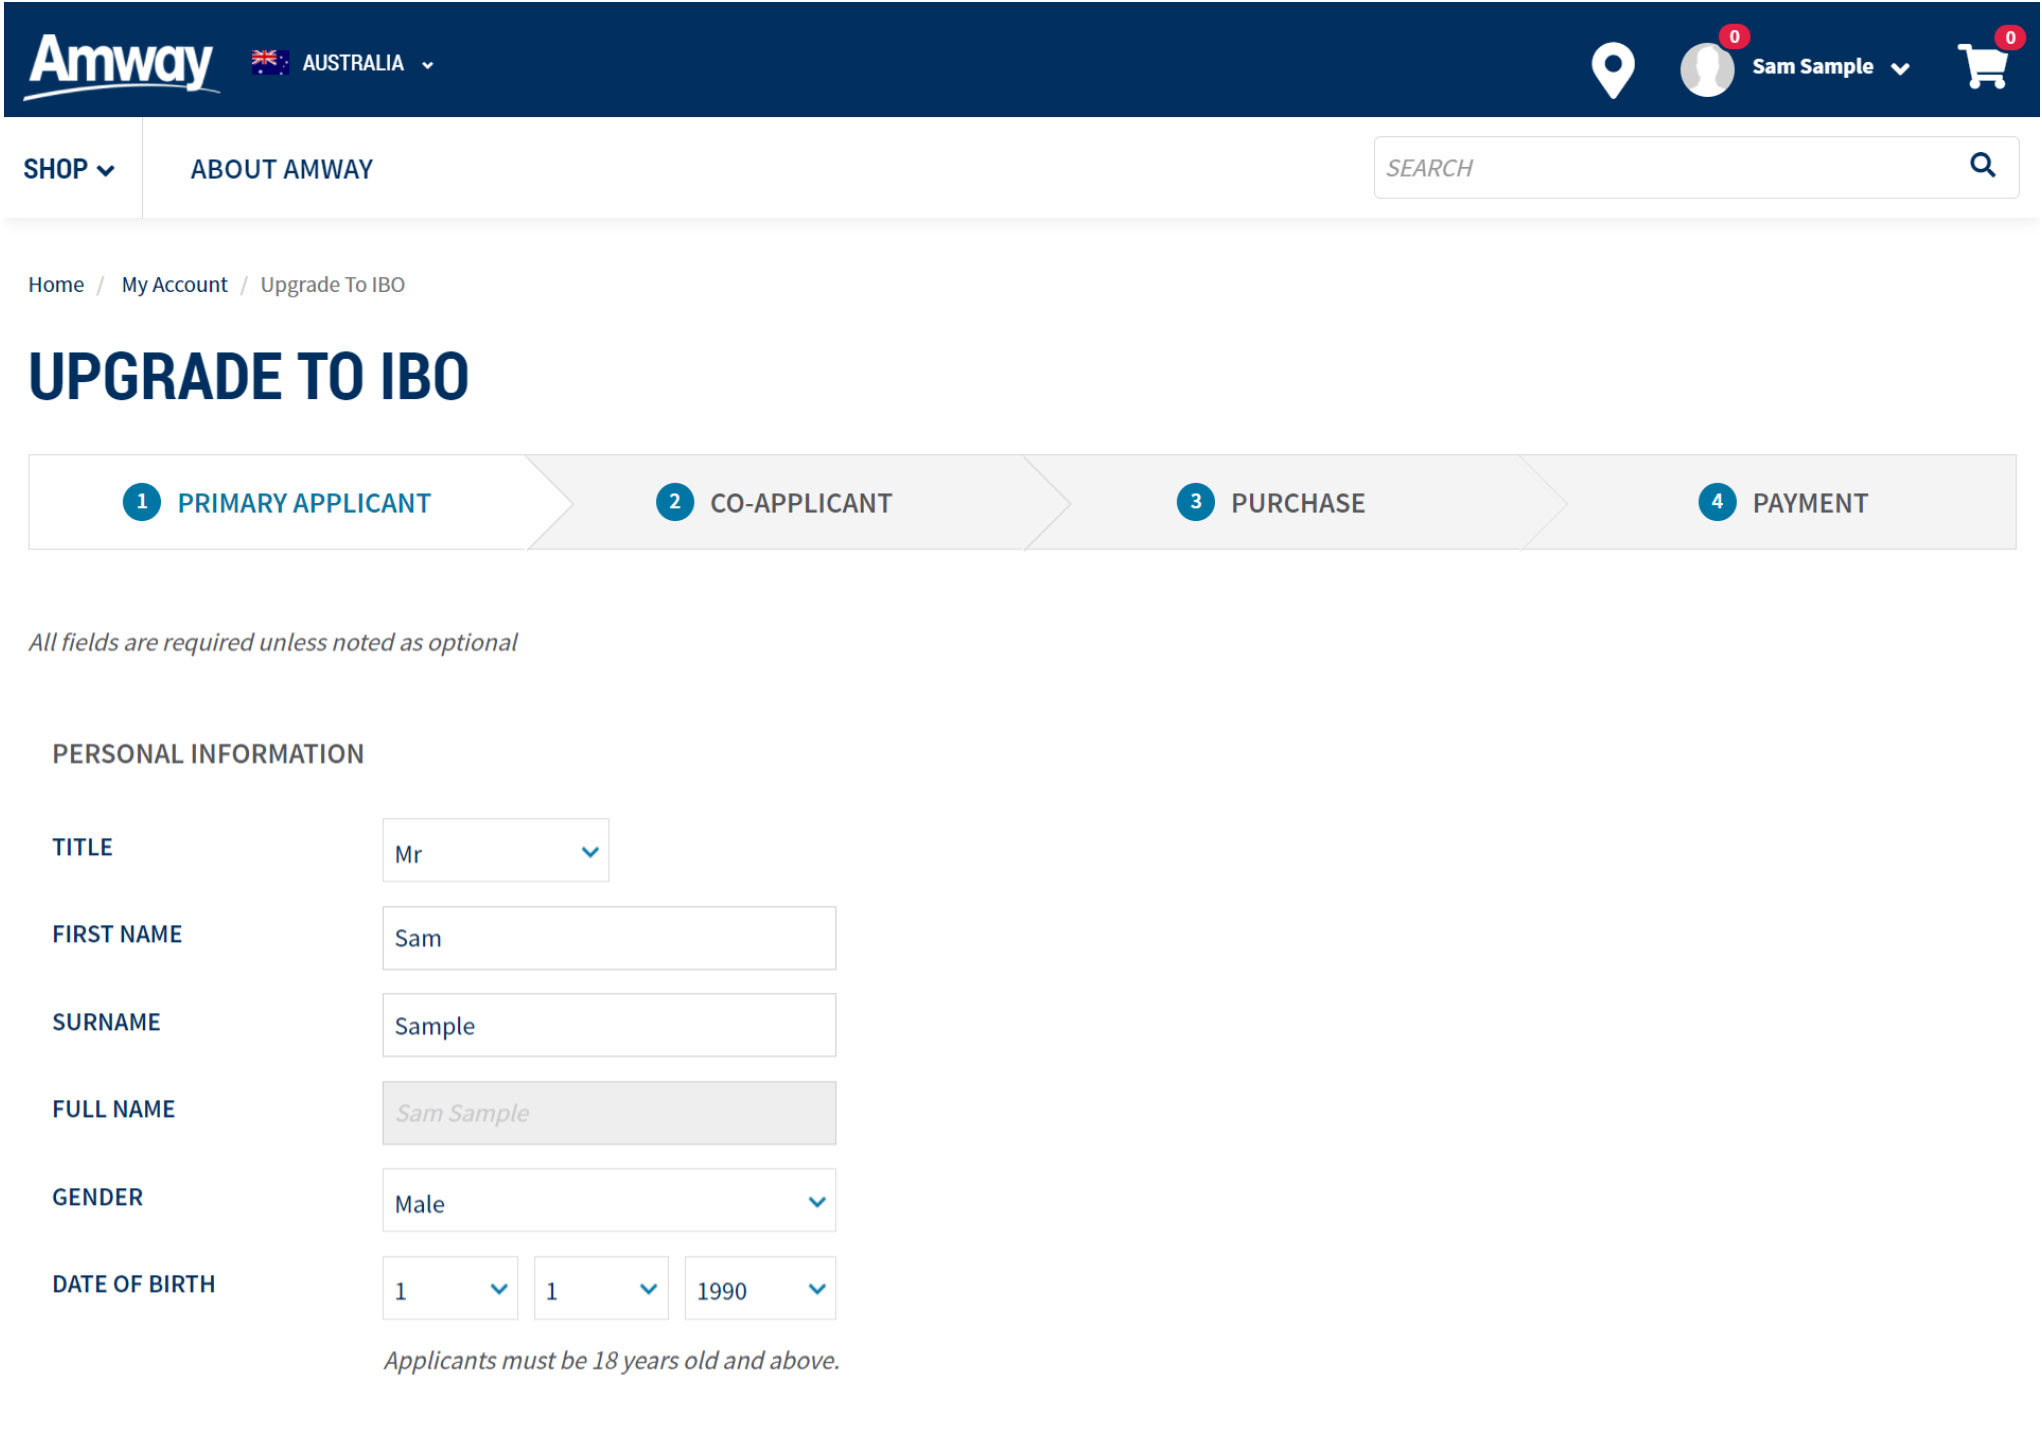Open the birth month dropdown
Image resolution: width=2042 pixels, height=1438 pixels.
[x=601, y=1289]
